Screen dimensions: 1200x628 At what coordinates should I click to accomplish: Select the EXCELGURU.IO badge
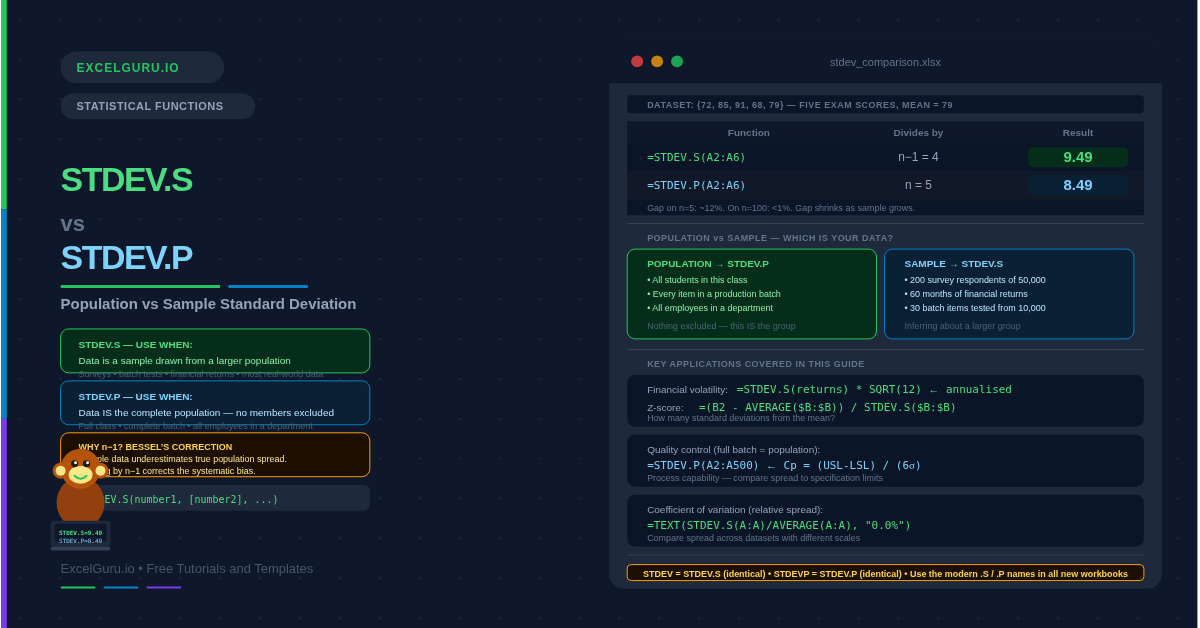(x=142, y=68)
